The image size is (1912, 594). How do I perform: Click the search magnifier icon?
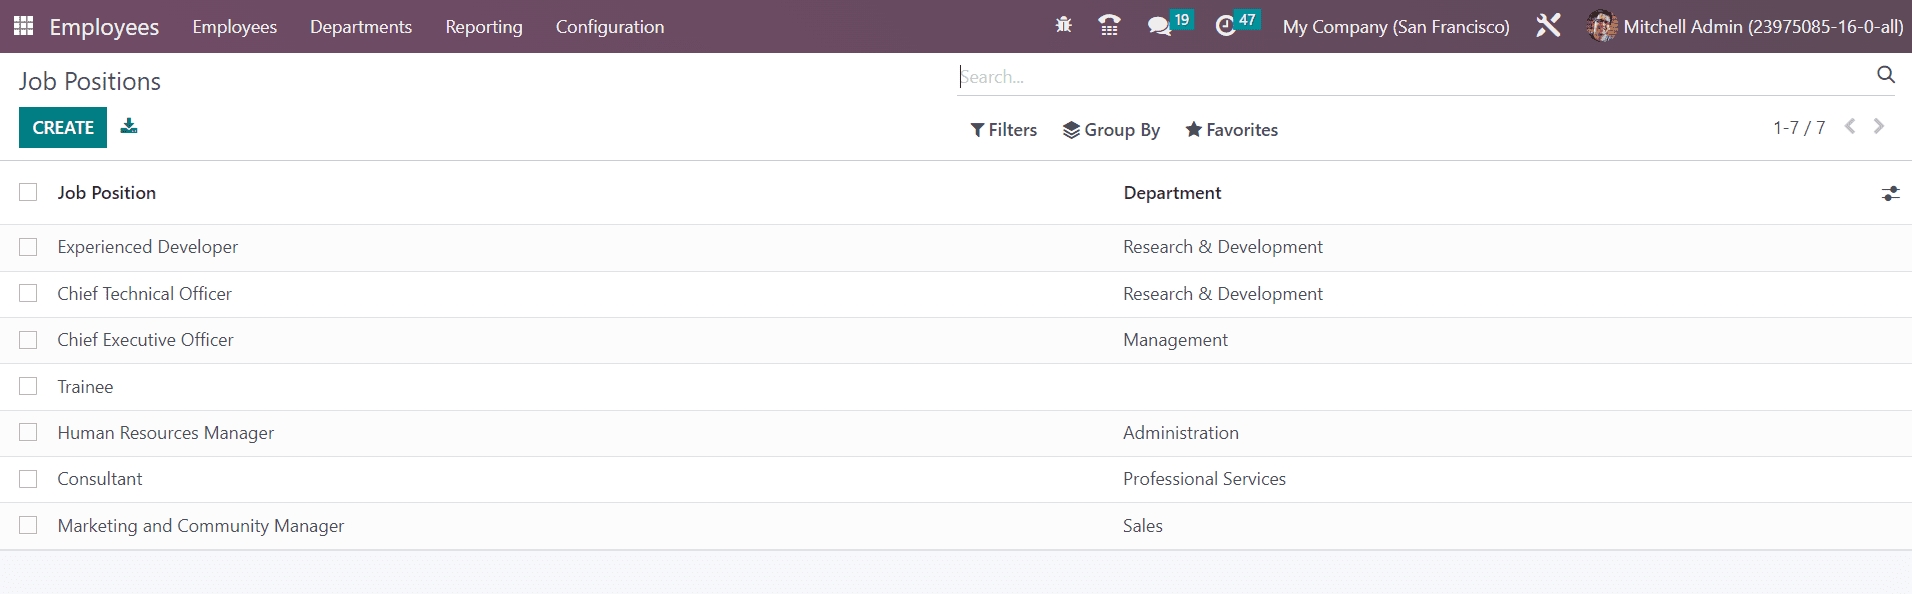(1886, 75)
